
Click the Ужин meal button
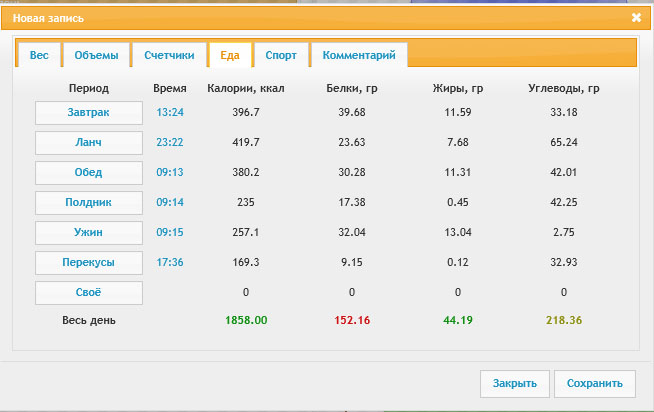[89, 232]
